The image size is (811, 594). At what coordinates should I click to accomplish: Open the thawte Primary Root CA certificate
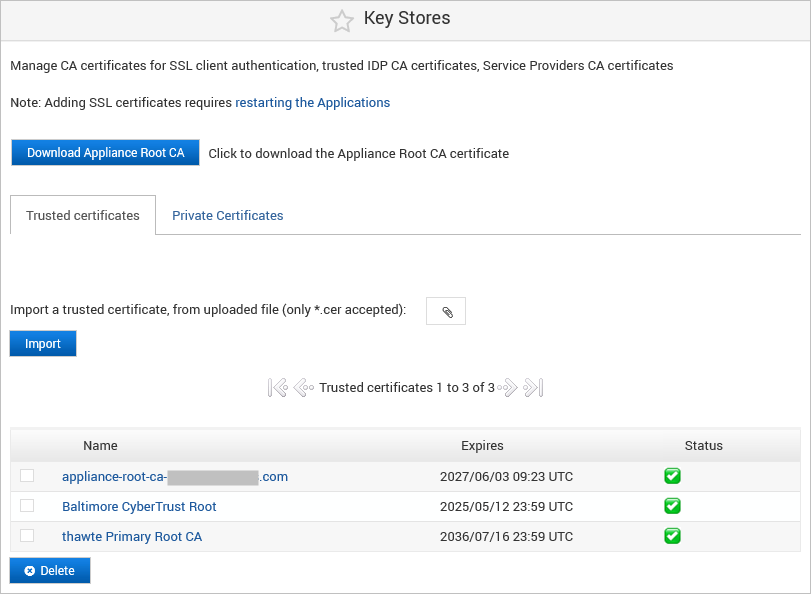pos(132,536)
